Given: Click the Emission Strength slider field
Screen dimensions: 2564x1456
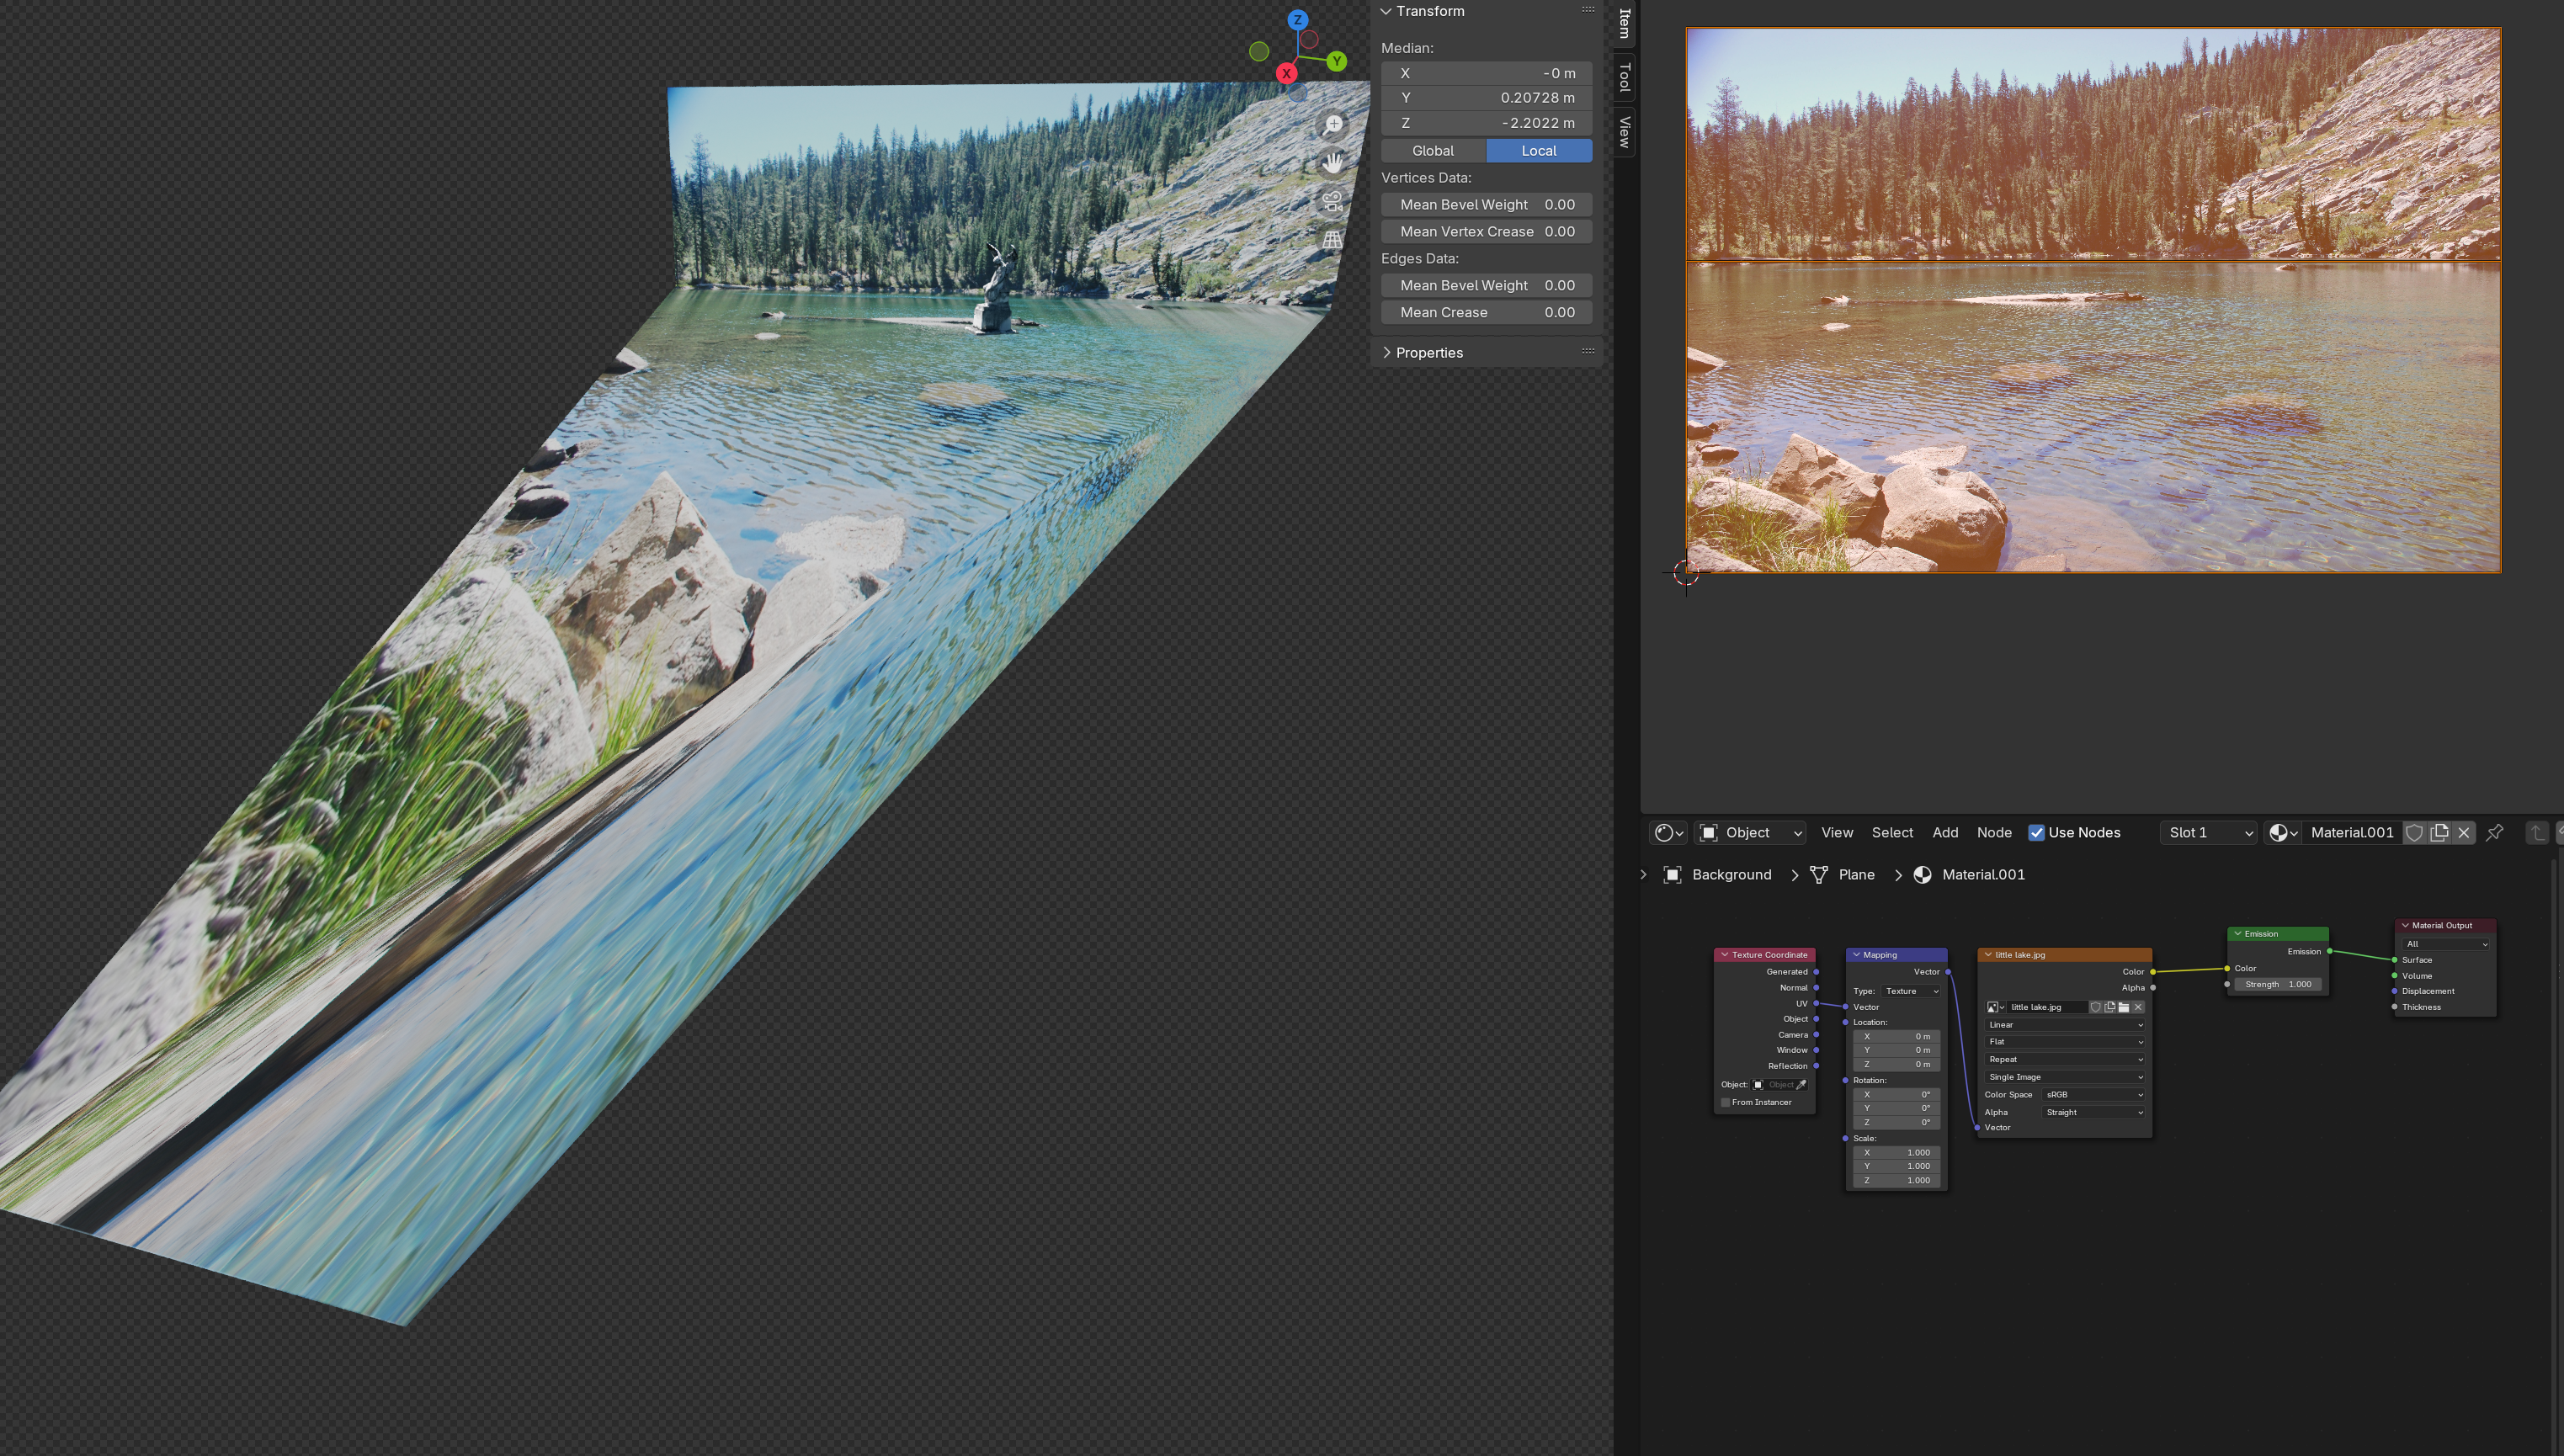Looking at the screenshot, I should click(x=2278, y=985).
